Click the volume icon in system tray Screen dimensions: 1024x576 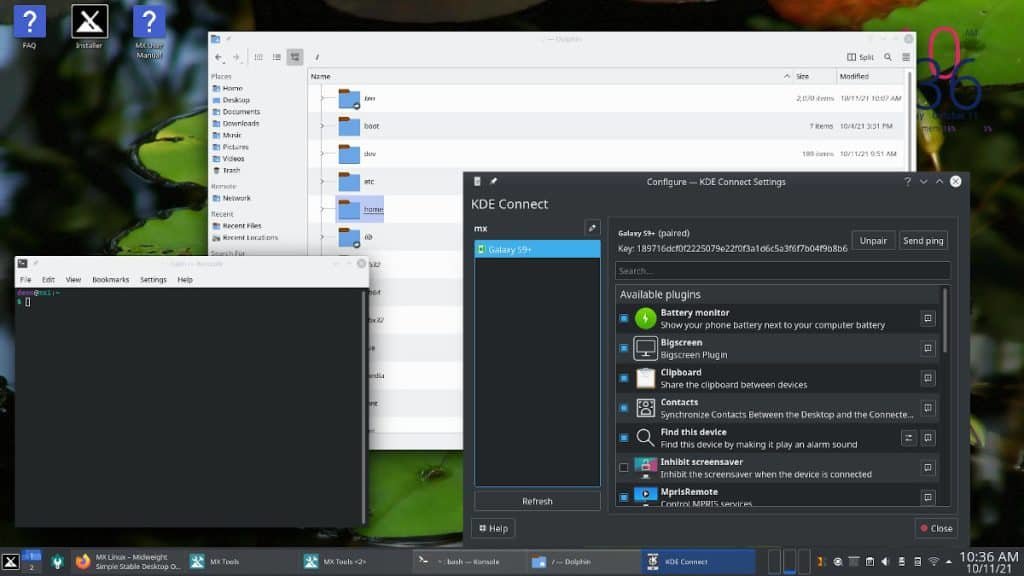pos(886,562)
